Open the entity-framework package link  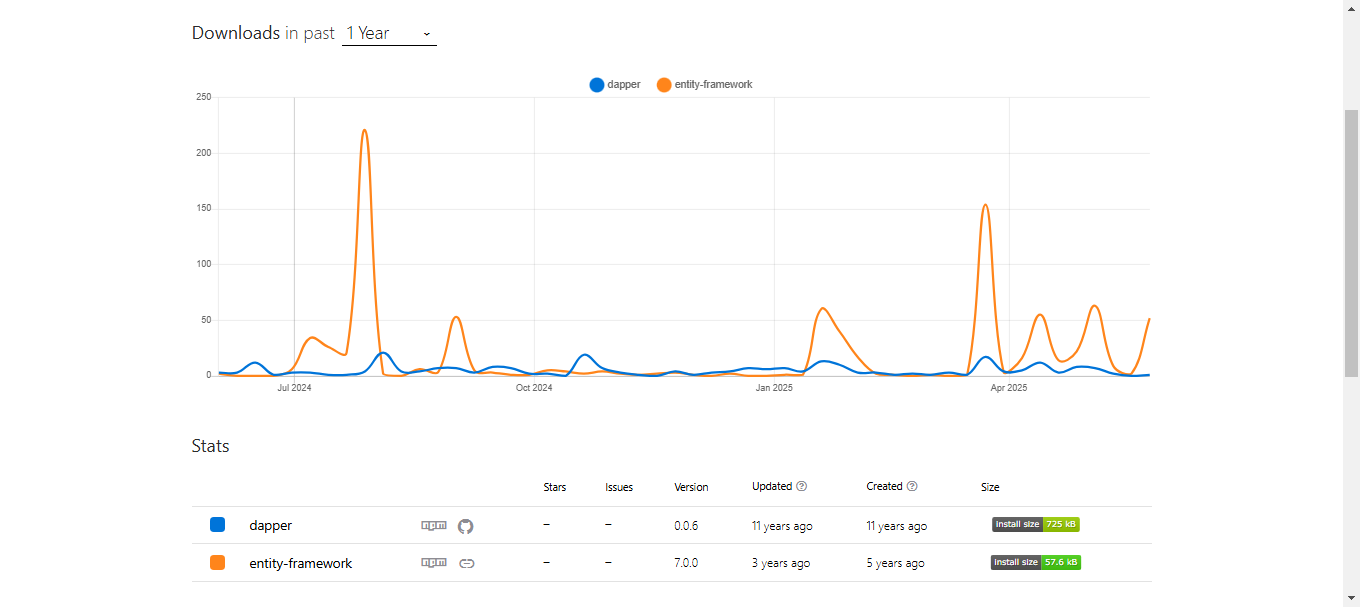click(300, 562)
